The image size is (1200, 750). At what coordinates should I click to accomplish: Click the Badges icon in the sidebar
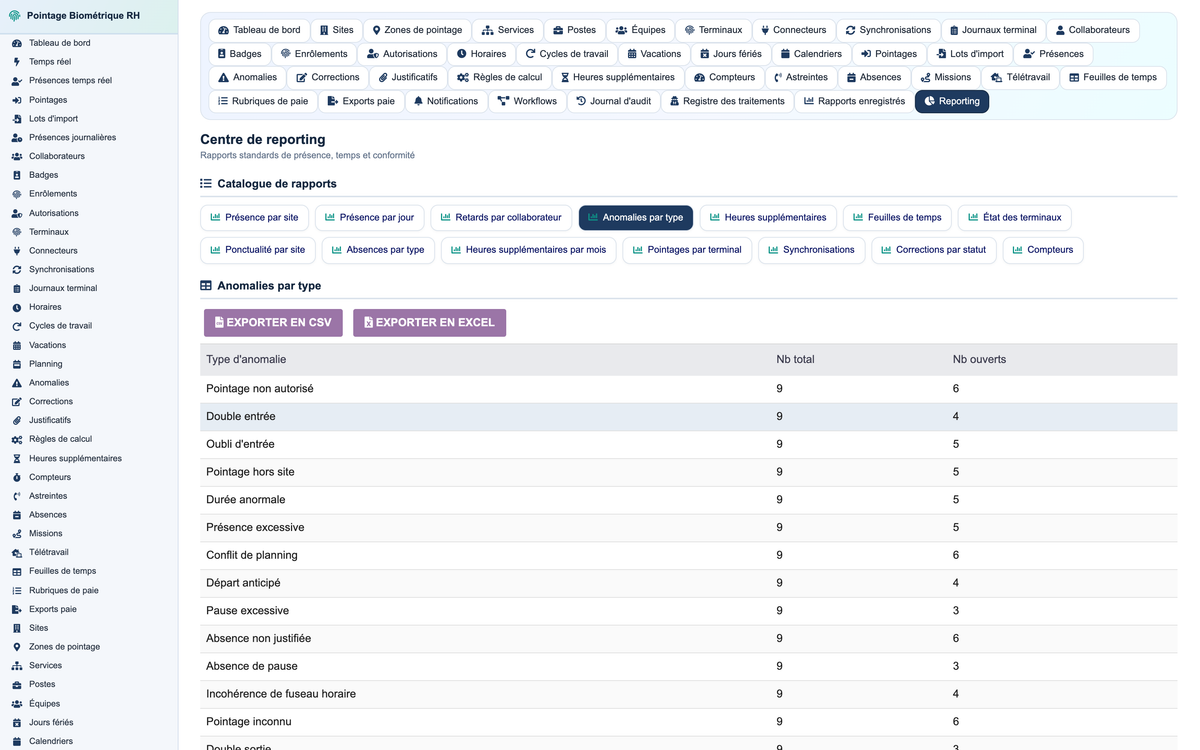17,175
